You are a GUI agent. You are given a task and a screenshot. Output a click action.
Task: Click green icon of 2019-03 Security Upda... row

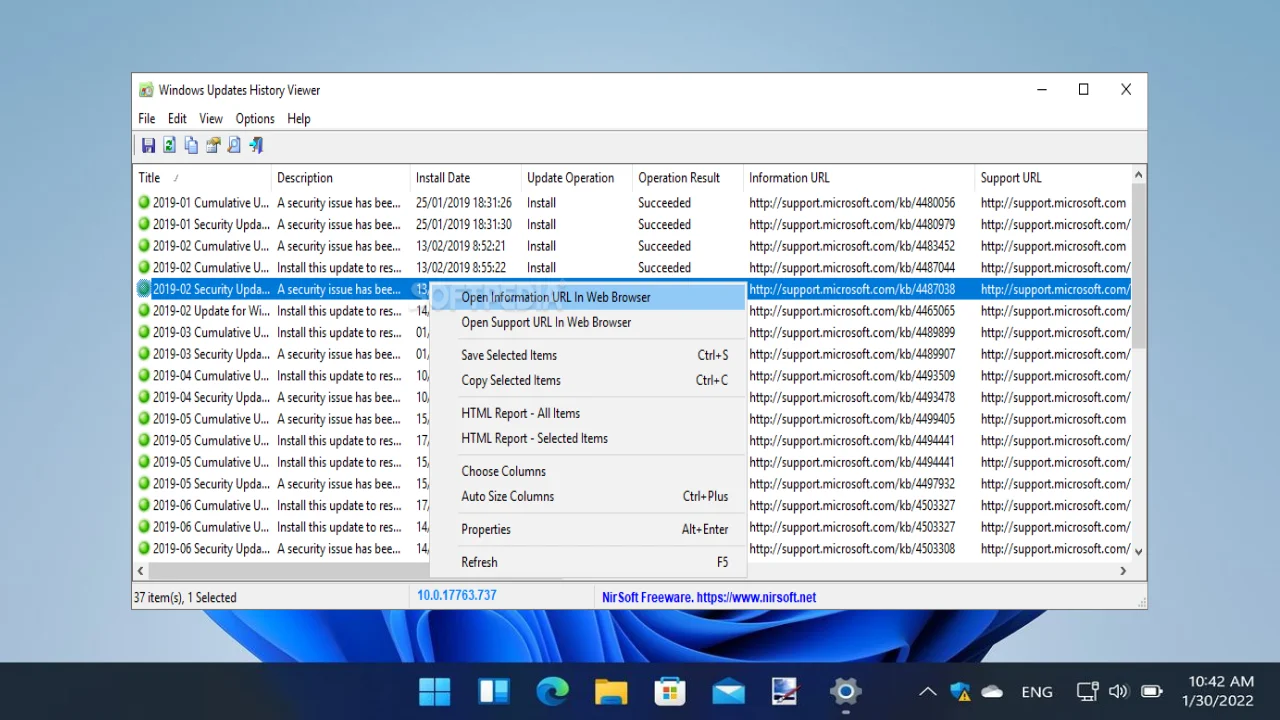point(144,354)
